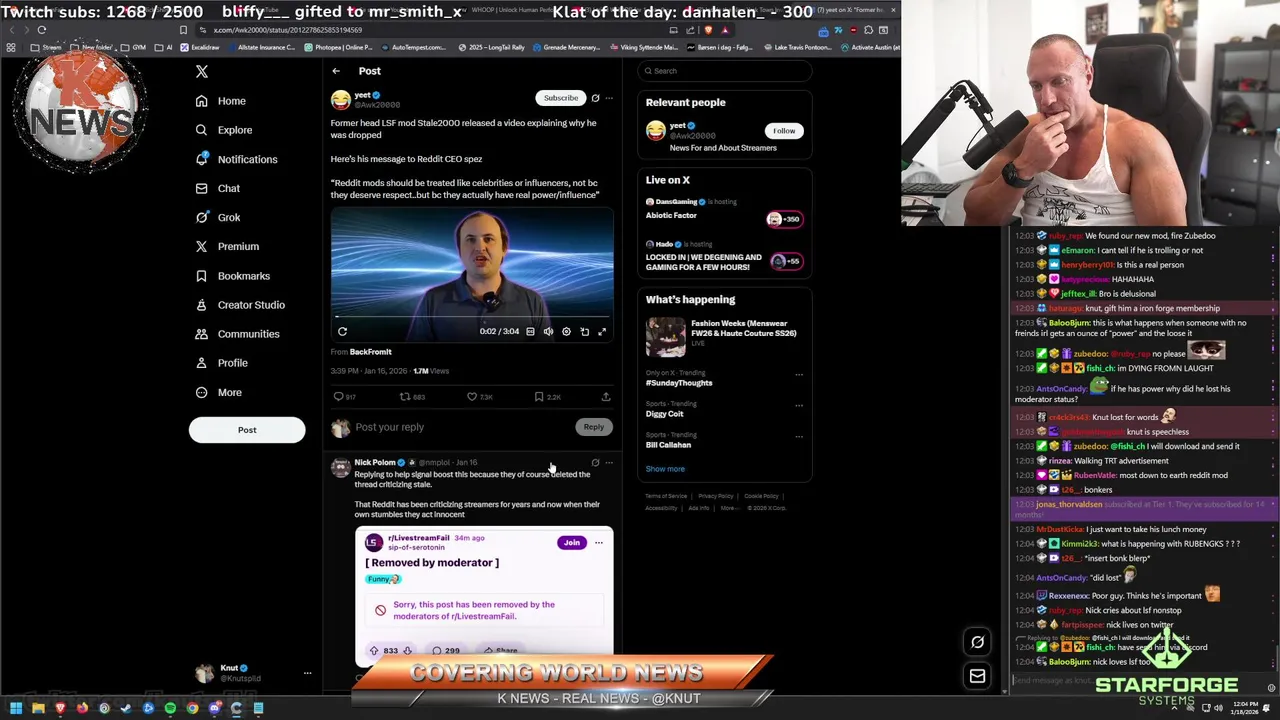Open the Reddit card three-dot menu
Viewport: 1280px width, 720px height.
(598, 543)
